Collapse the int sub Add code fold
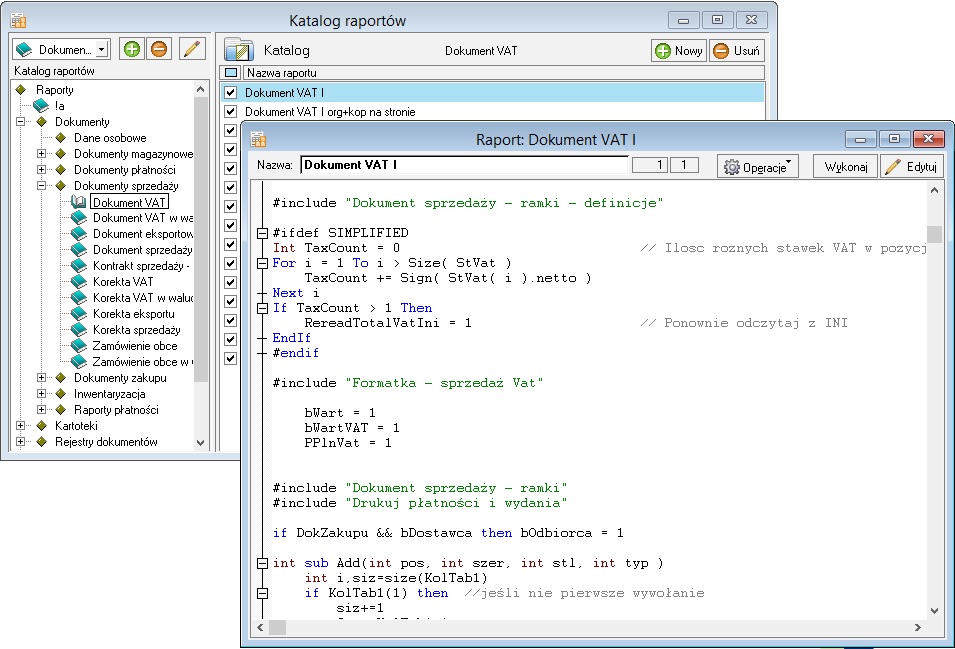The height and width of the screenshot is (649, 955). [x=263, y=563]
